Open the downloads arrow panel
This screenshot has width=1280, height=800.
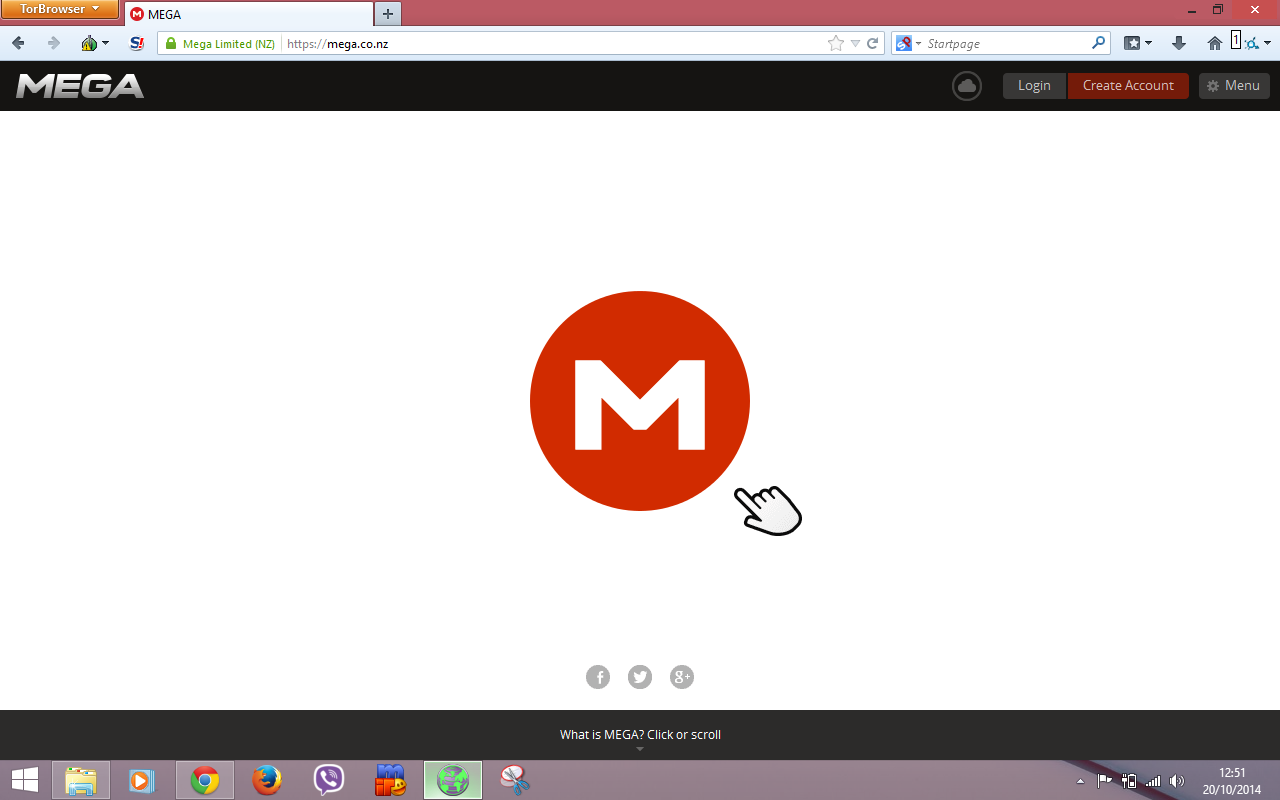pyautogui.click(x=1179, y=43)
